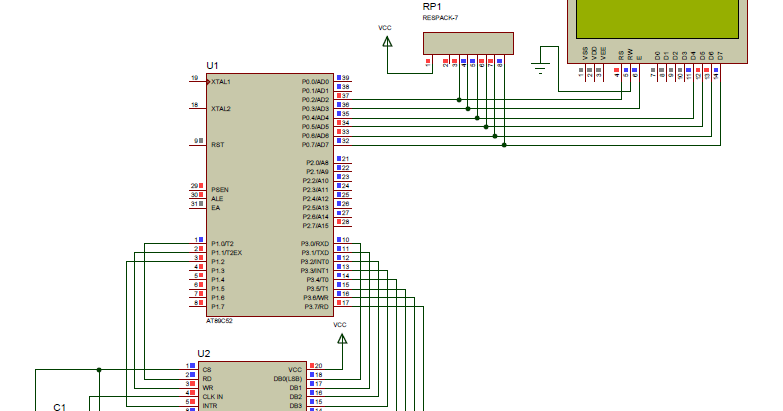Click the P1.2 pin label
Image resolution: width=783 pixels, height=411 pixels.
pyautogui.click(x=218, y=262)
